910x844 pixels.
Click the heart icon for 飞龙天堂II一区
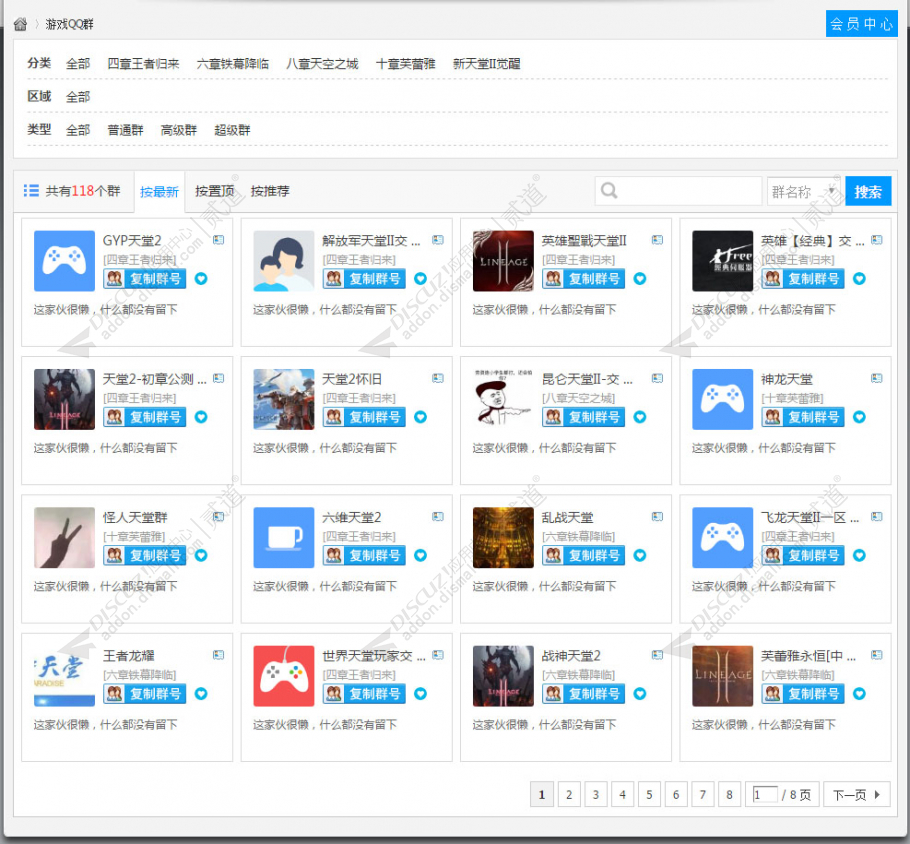[x=860, y=556]
